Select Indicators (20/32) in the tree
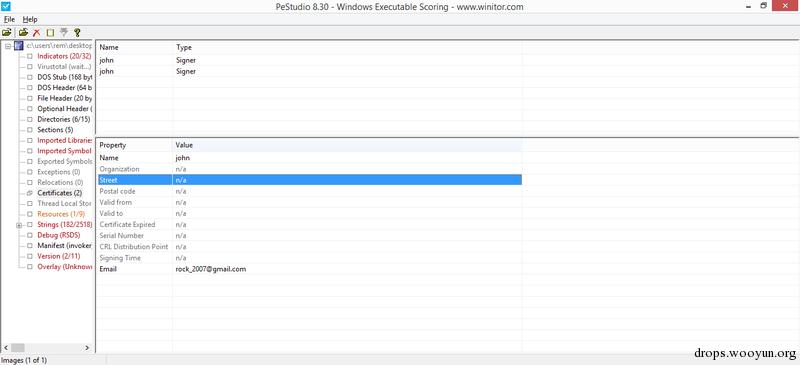Viewport: 800px width, 365px height. [64, 56]
